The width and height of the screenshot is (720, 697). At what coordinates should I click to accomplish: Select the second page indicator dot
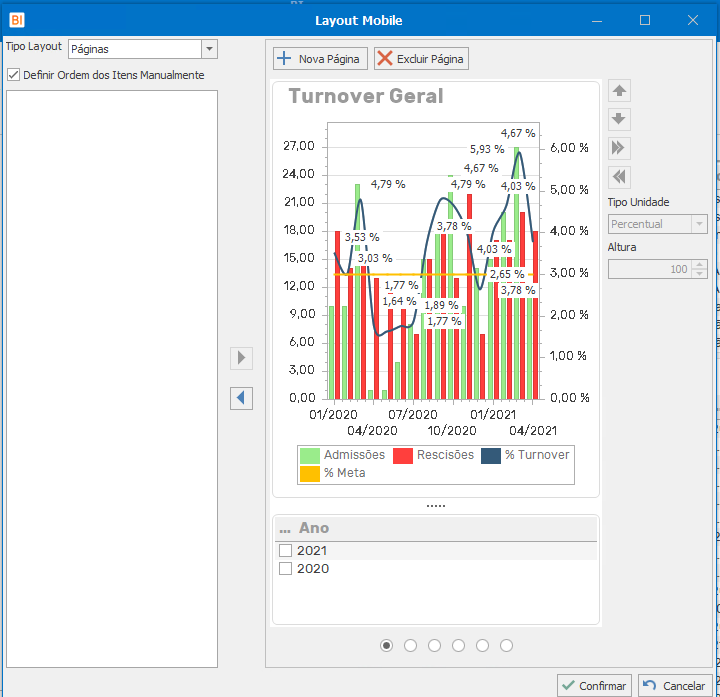point(410,646)
